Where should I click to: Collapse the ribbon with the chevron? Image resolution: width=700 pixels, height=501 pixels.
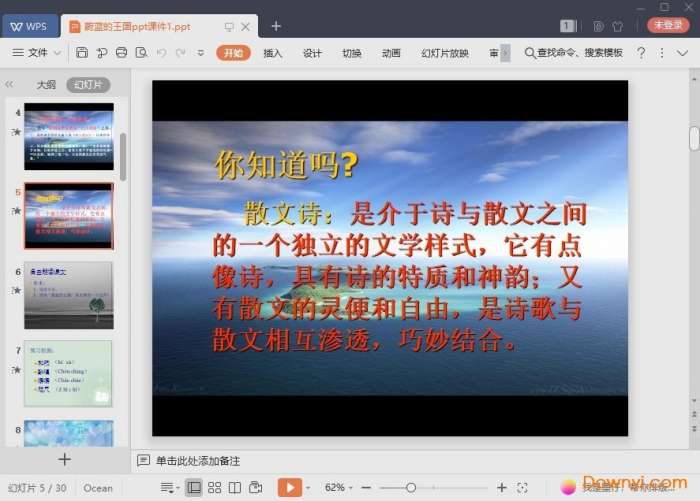point(682,53)
